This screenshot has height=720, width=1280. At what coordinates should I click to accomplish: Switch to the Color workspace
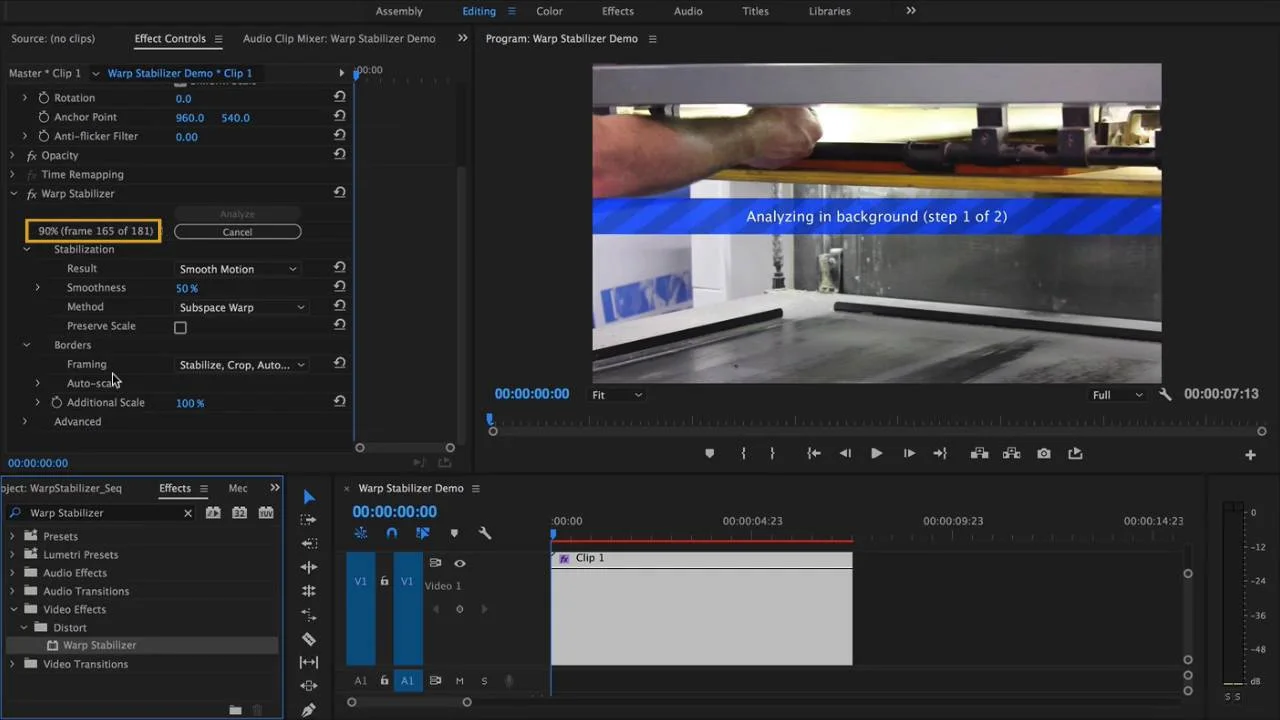549,11
